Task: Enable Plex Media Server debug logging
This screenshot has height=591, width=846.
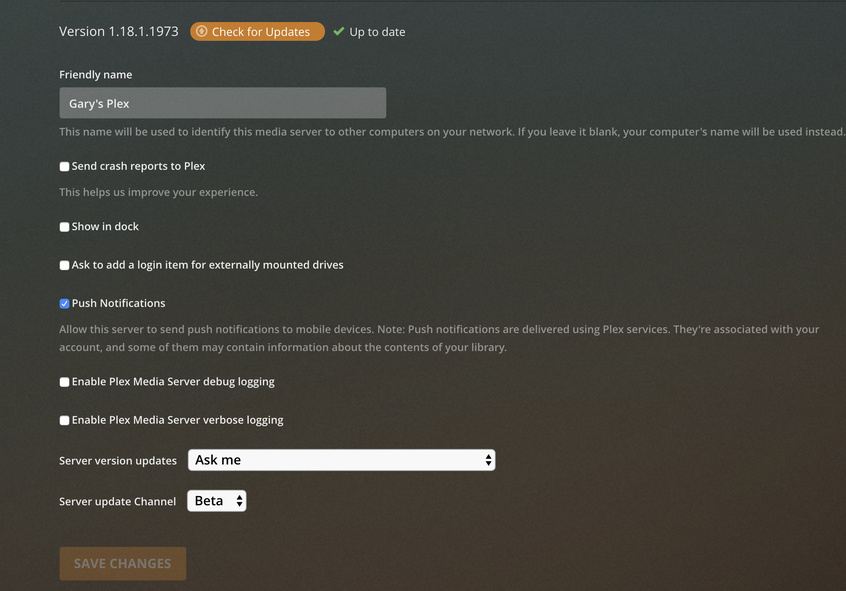Action: pyautogui.click(x=64, y=382)
